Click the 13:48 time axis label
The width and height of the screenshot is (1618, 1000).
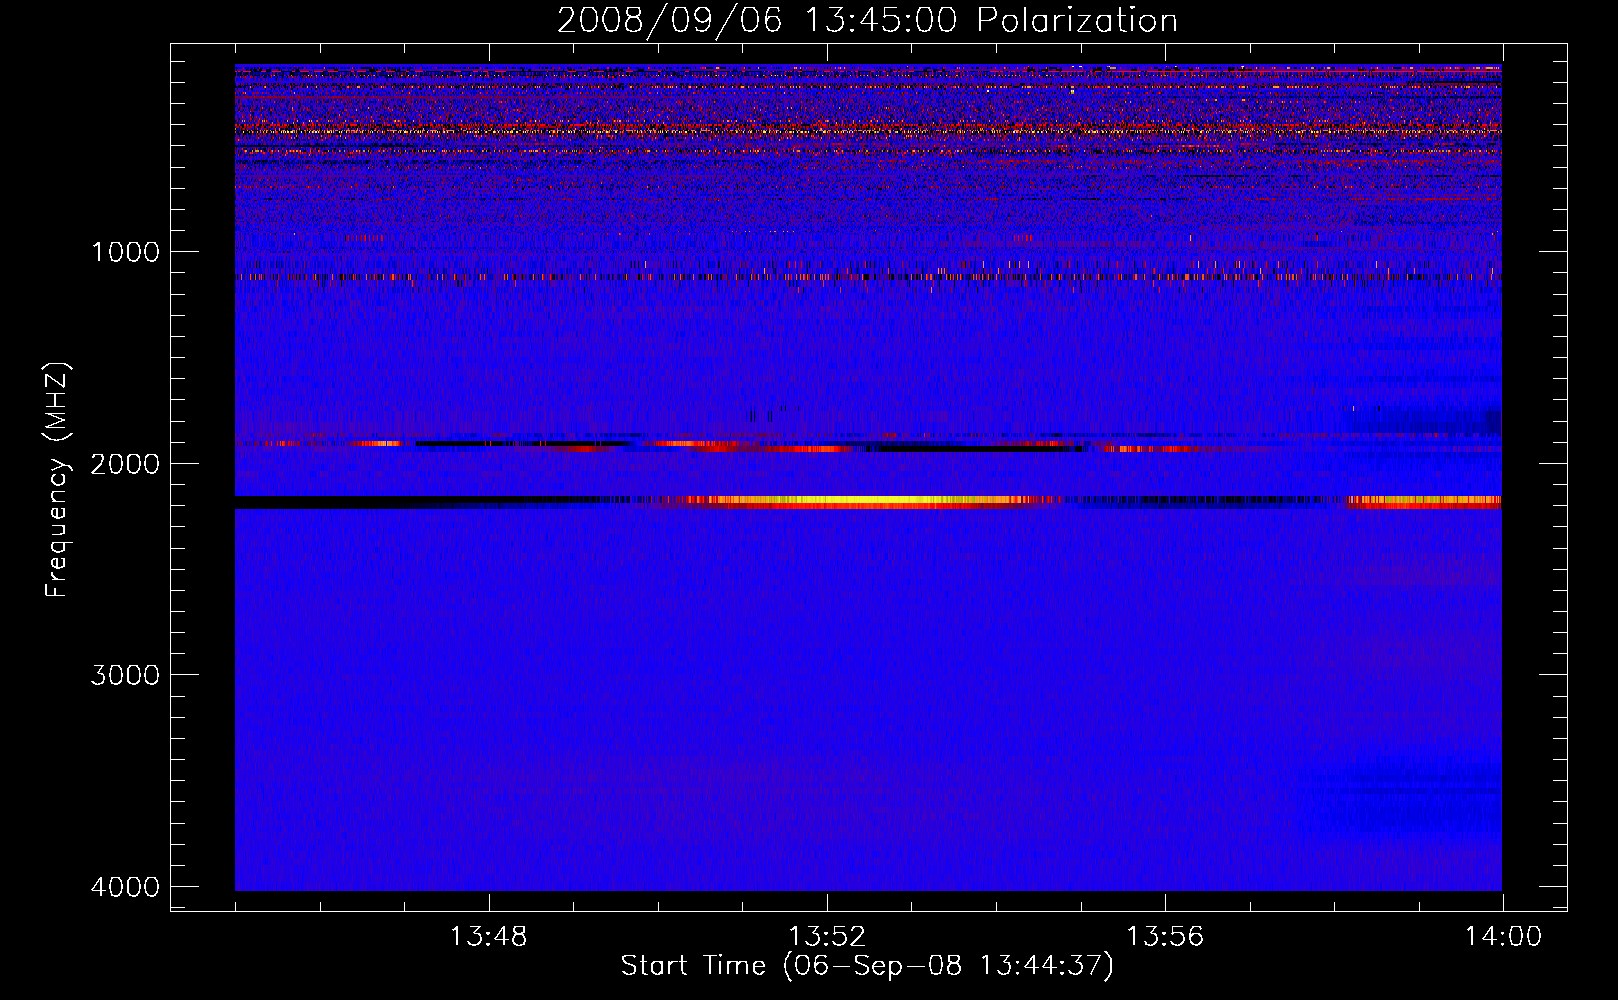(488, 937)
